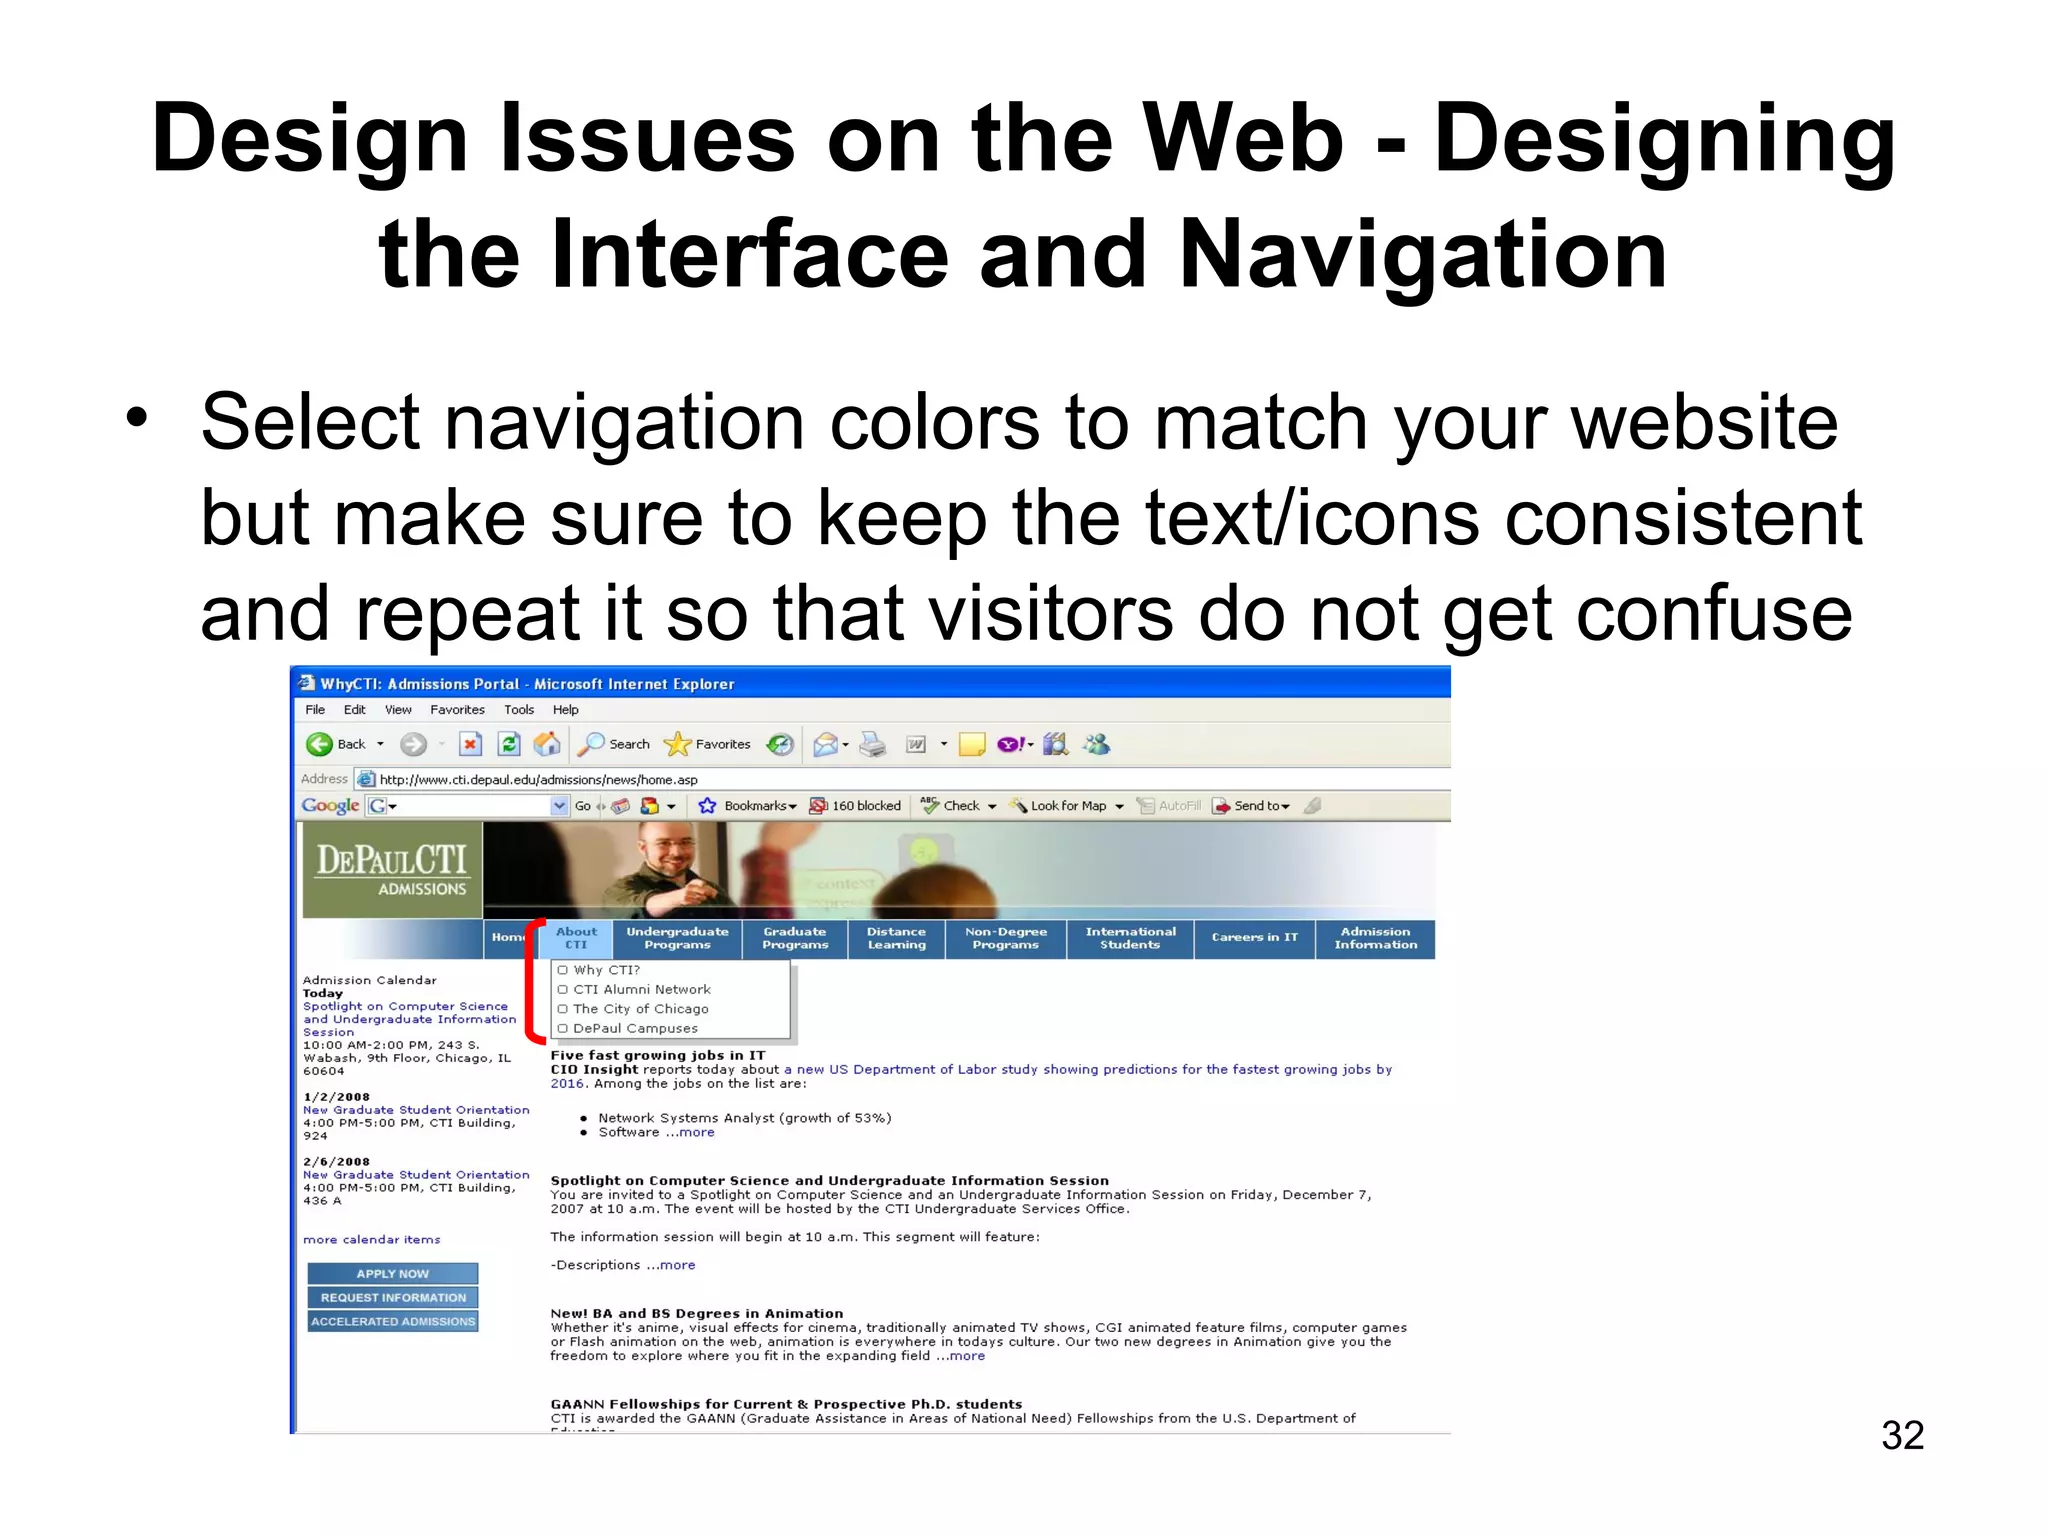
Task: Click the greyed AutoFill icon
Action: coord(1146,806)
